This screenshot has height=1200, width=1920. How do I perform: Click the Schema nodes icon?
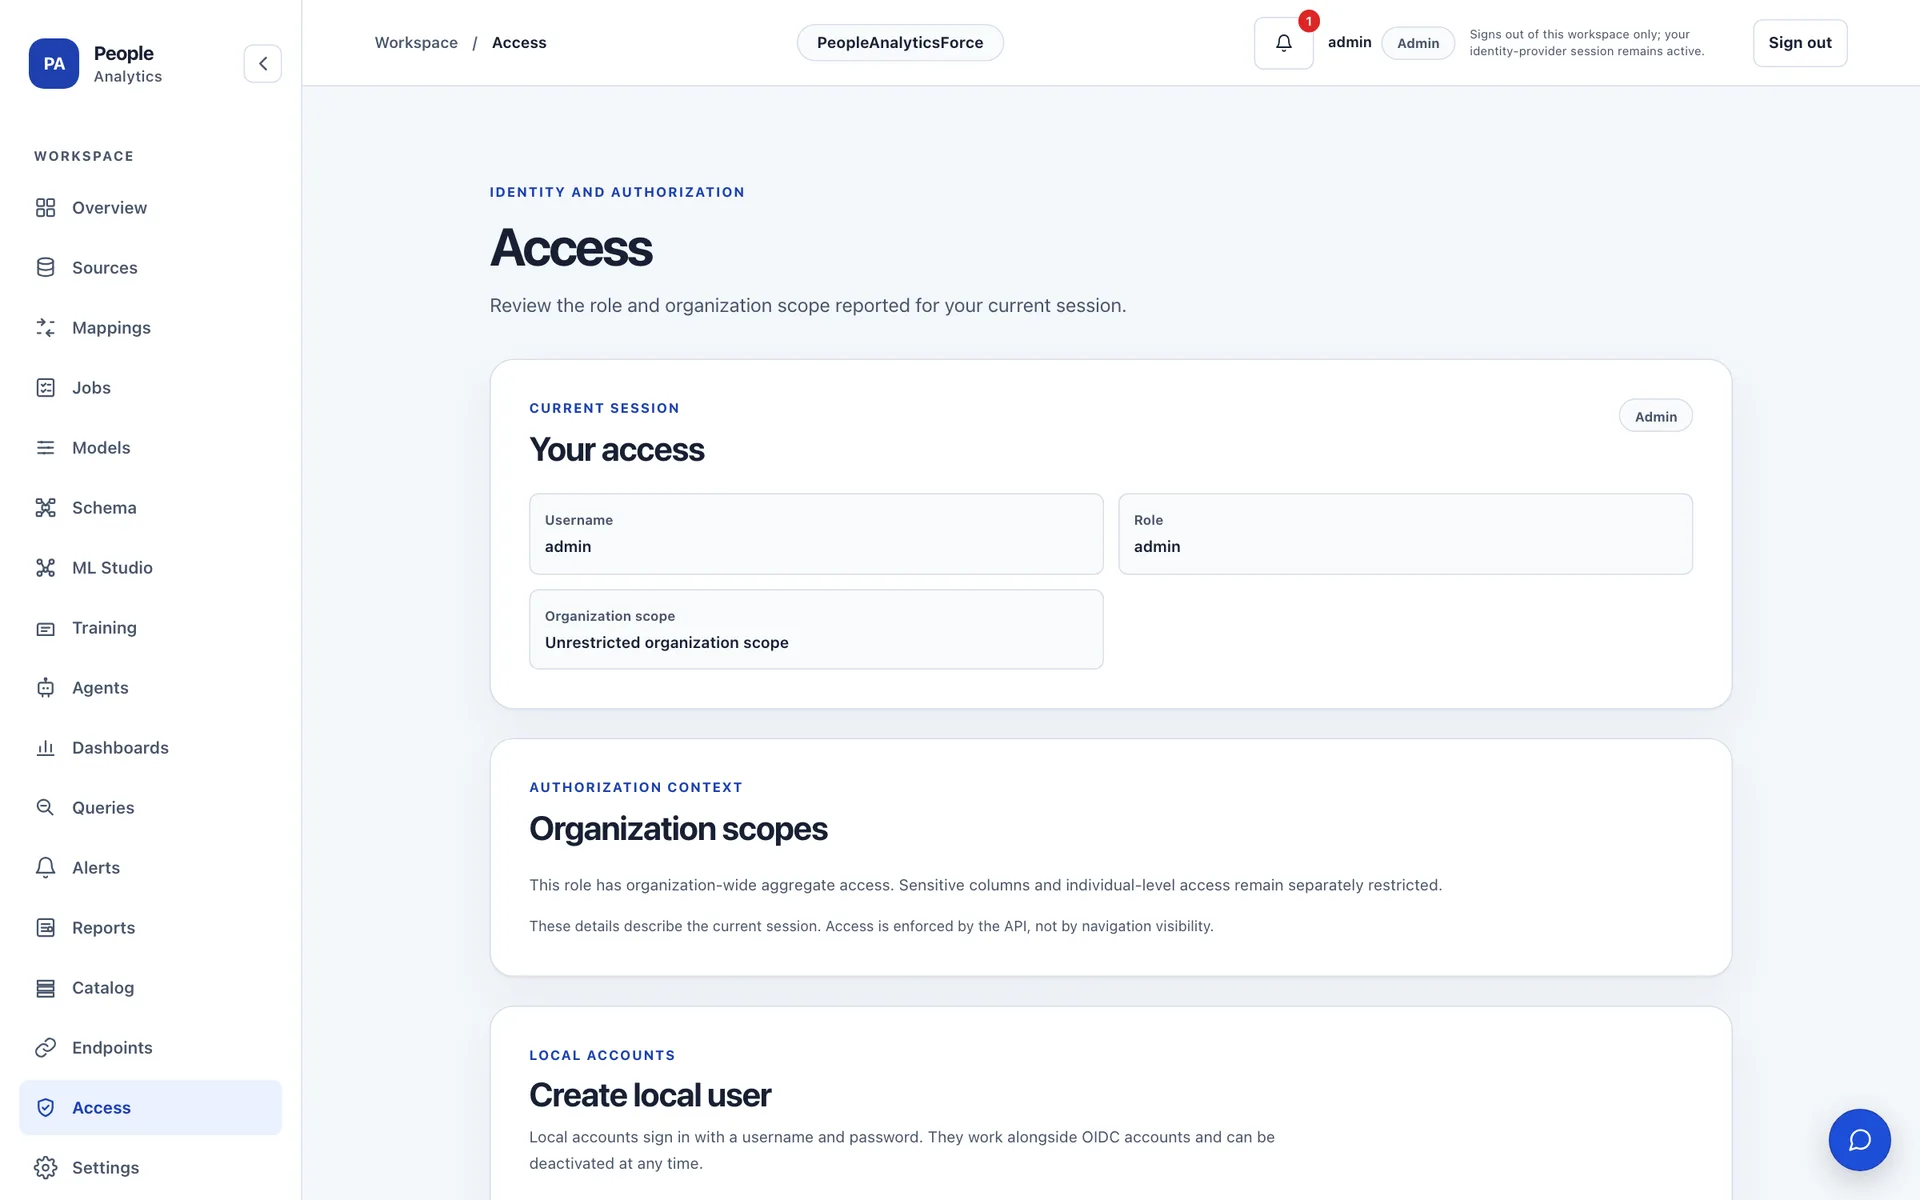point(45,507)
